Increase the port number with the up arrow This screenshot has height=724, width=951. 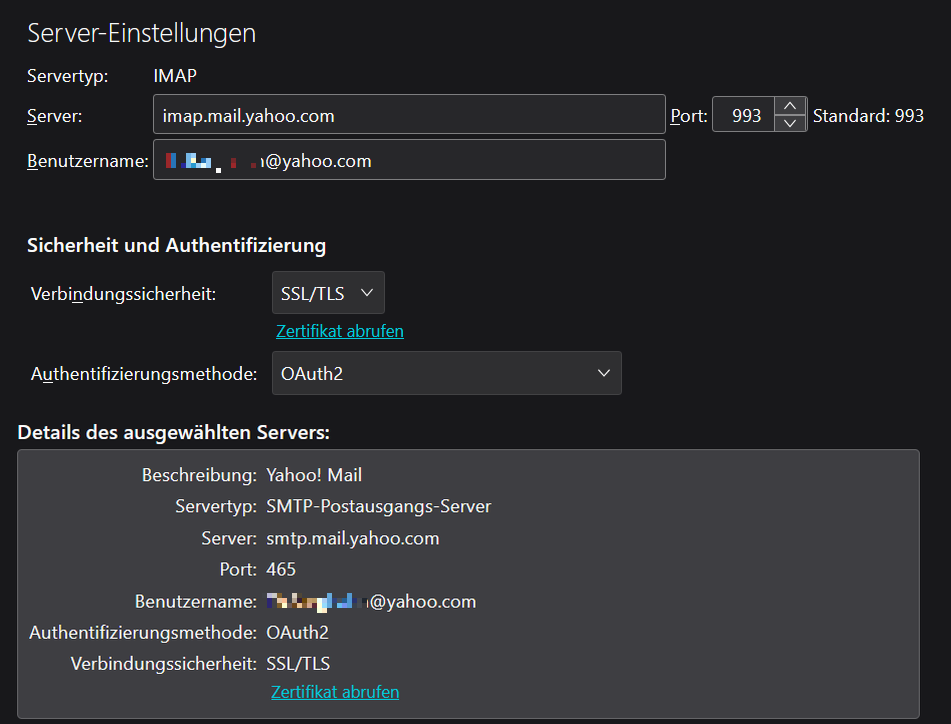point(790,106)
